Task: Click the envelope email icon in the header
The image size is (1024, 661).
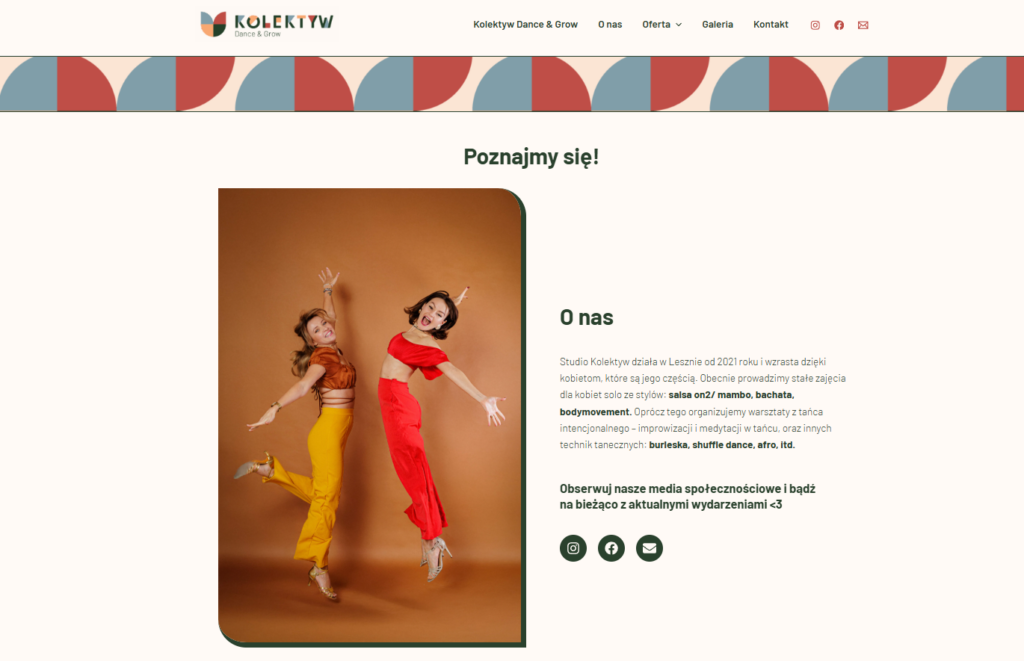Action: [x=863, y=25]
